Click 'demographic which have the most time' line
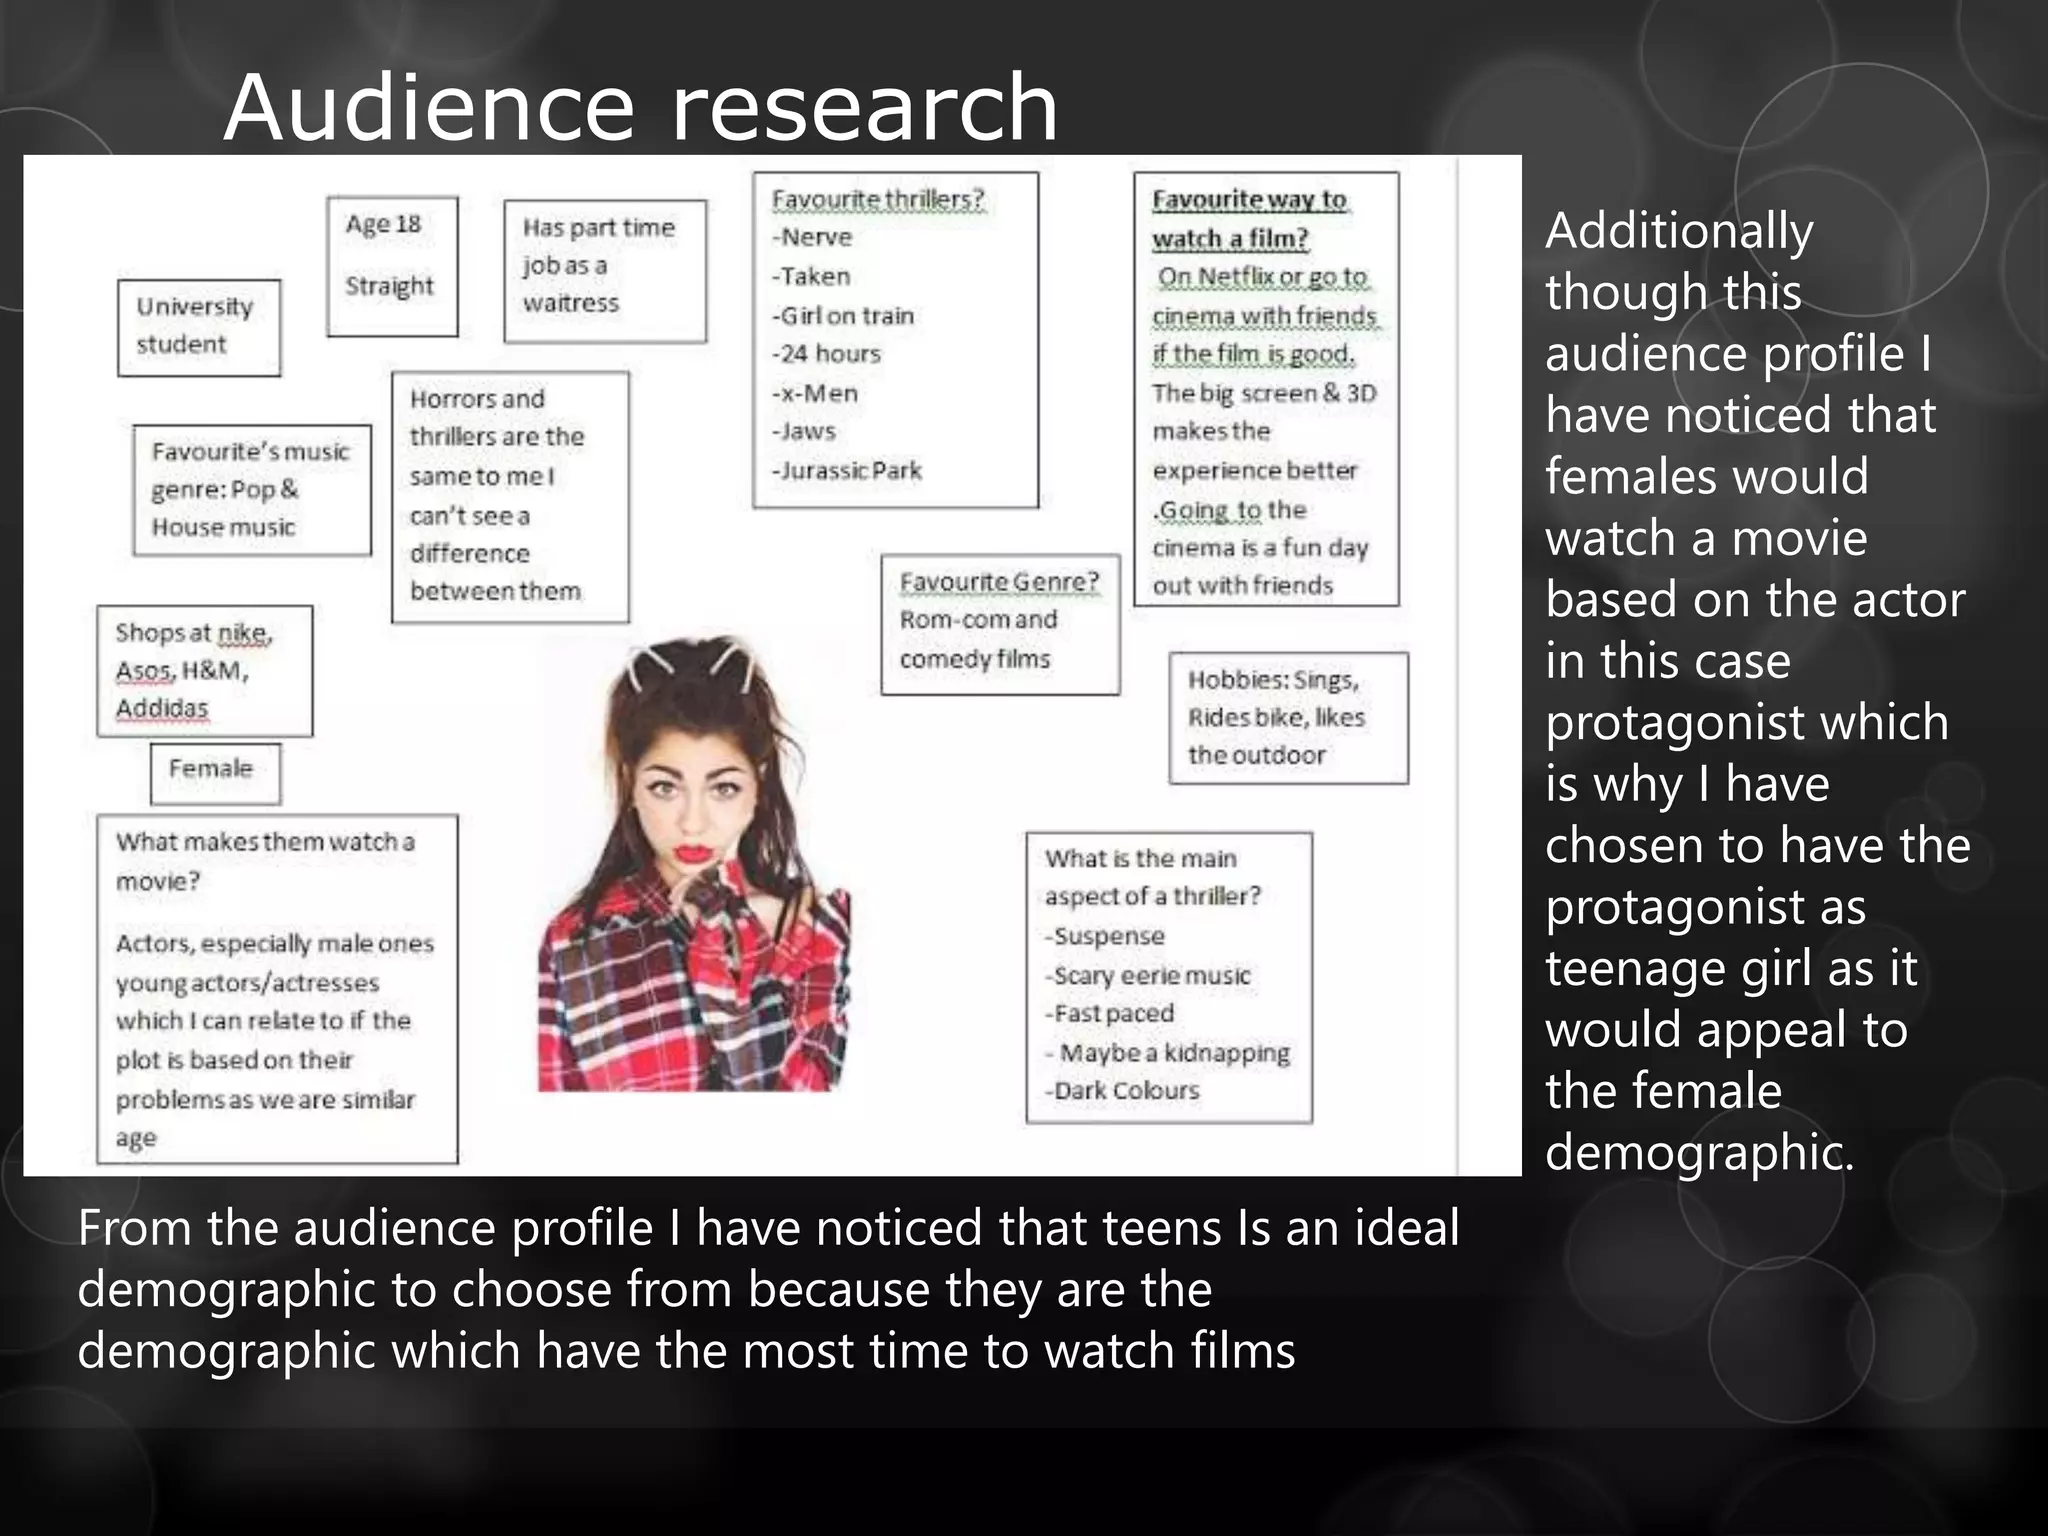The width and height of the screenshot is (2048, 1536). click(x=686, y=1350)
